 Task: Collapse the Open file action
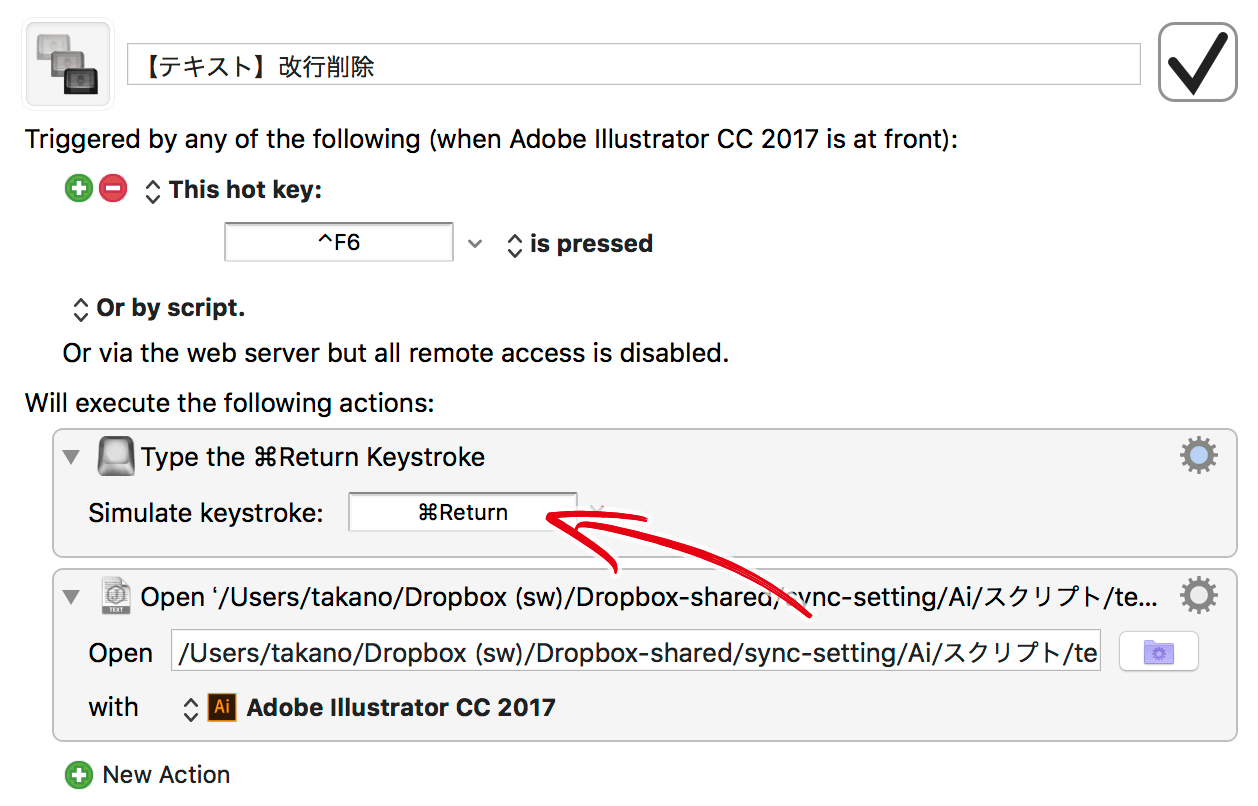pos(71,597)
